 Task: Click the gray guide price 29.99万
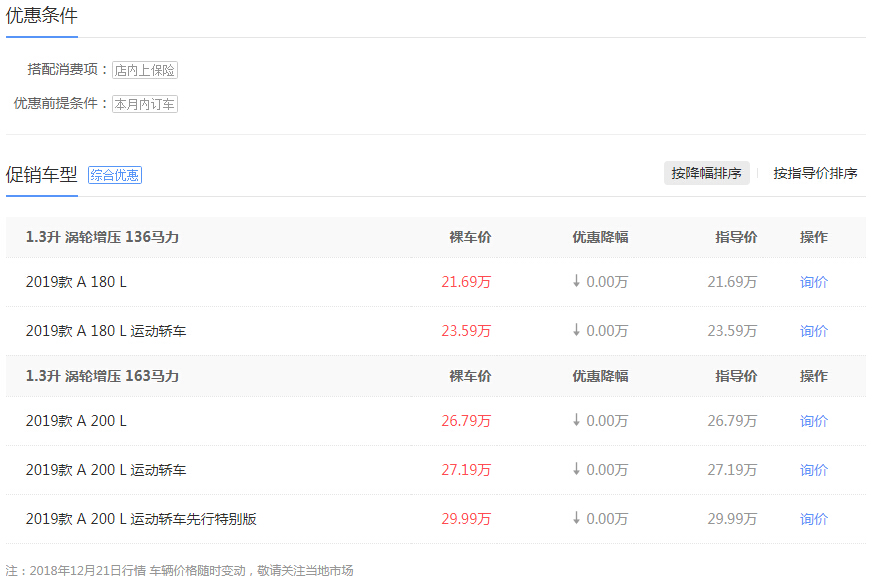pyautogui.click(x=732, y=519)
